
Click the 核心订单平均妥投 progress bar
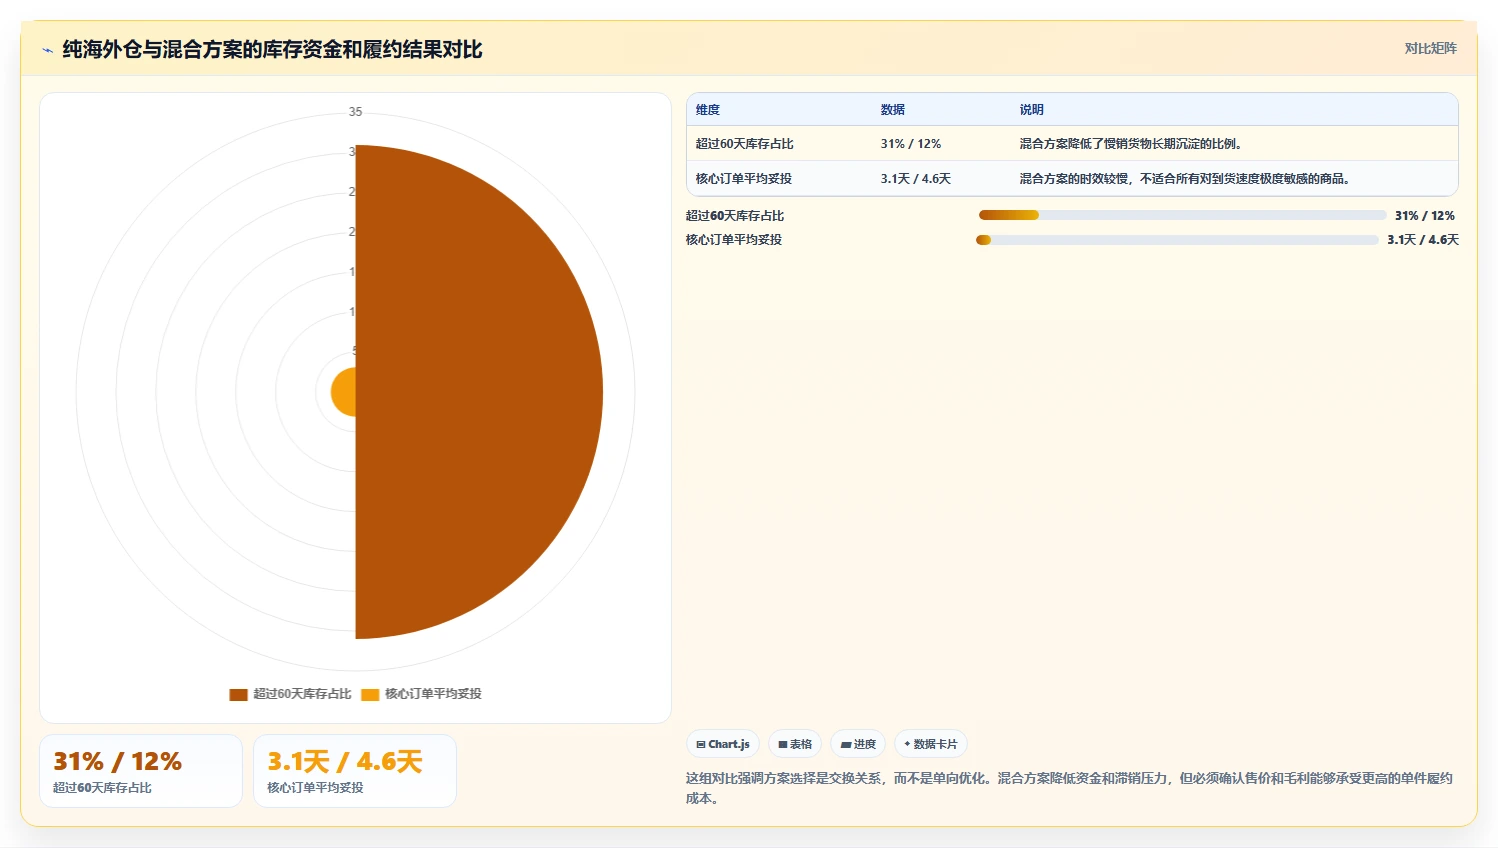(x=1177, y=240)
